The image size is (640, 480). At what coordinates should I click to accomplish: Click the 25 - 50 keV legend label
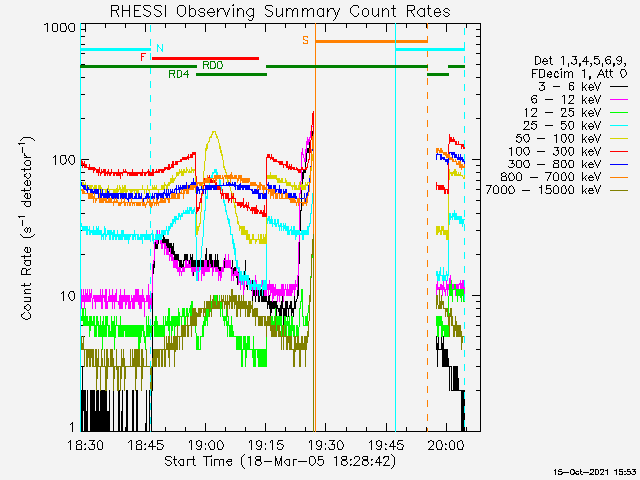click(x=562, y=125)
